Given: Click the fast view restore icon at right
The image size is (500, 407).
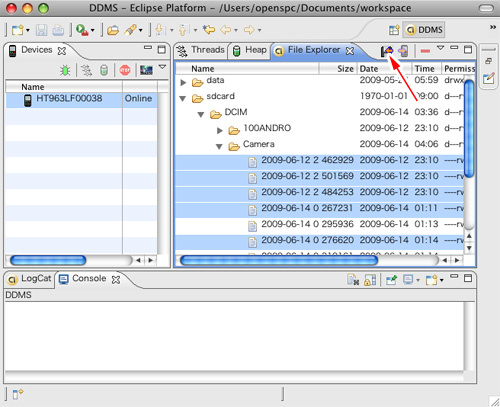Looking at the screenshot, I should point(488,61).
